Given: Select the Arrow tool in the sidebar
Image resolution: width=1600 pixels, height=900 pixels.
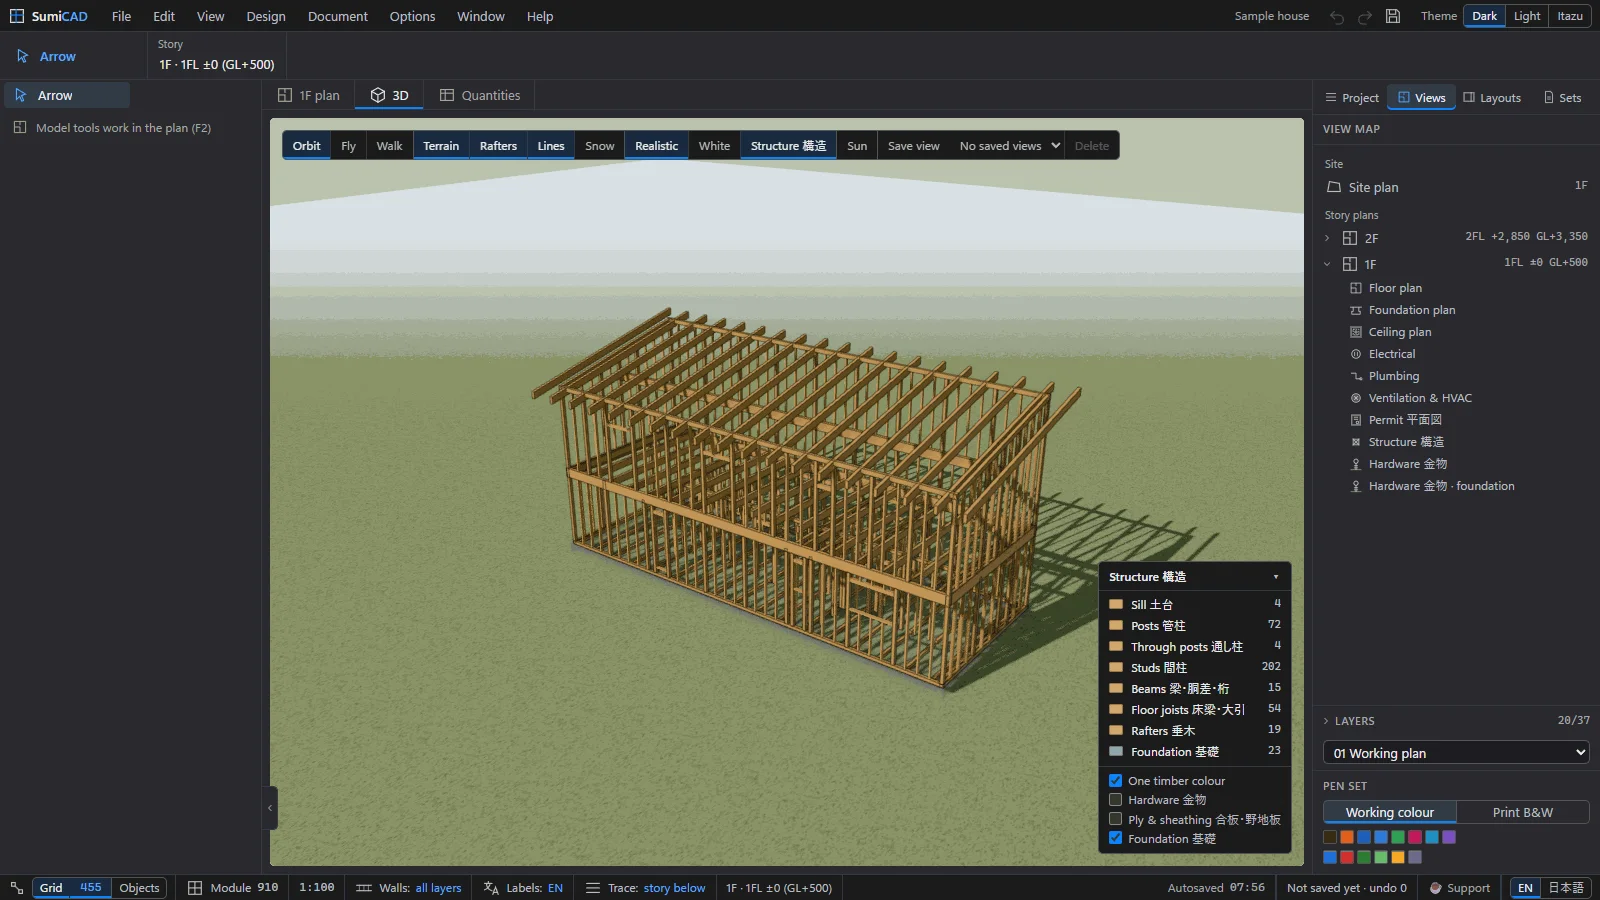Looking at the screenshot, I should 67,95.
